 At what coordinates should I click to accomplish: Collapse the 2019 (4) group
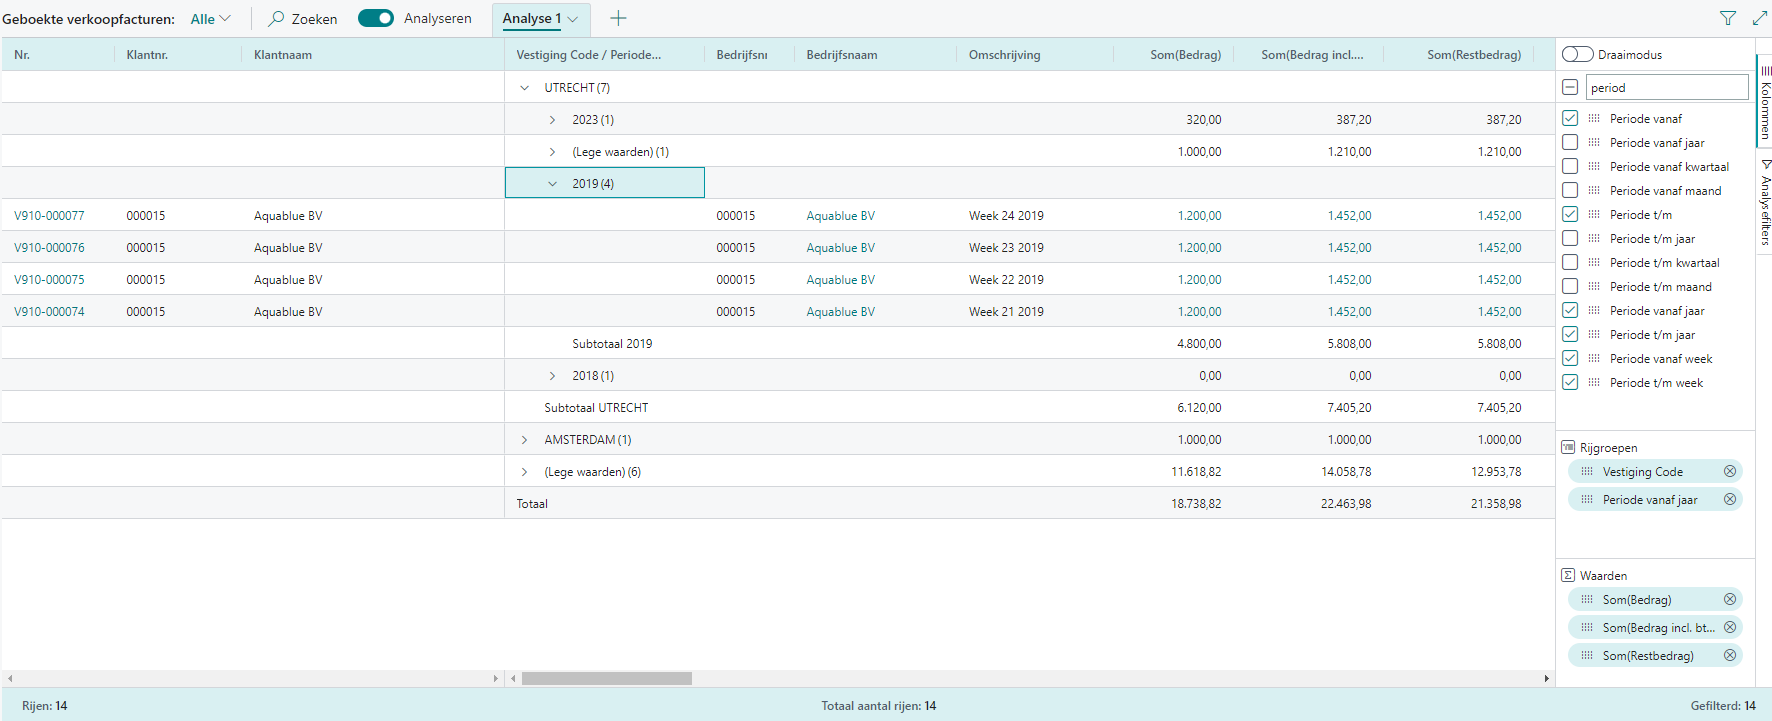coord(552,184)
